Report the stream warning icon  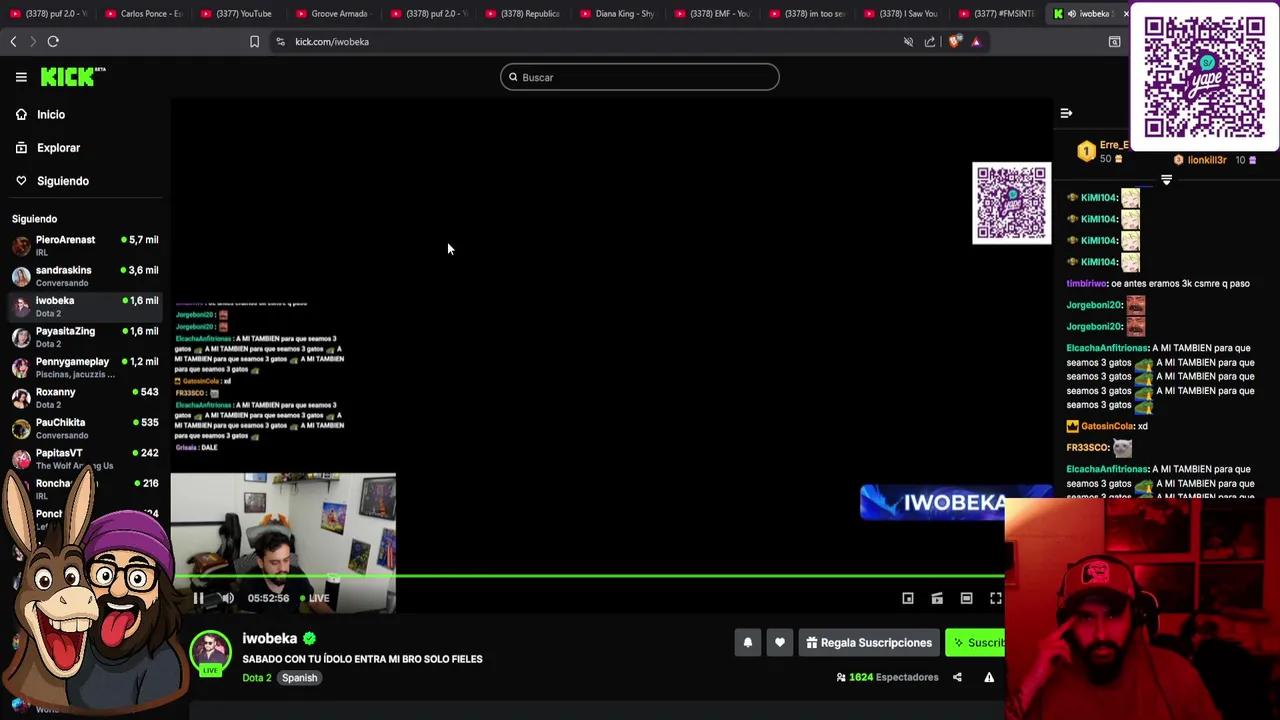[x=989, y=677]
